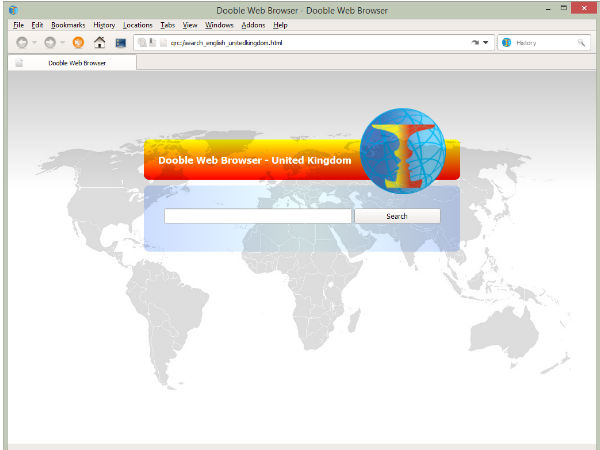Click into the page search text field
The width and height of the screenshot is (600, 450).
click(x=257, y=216)
